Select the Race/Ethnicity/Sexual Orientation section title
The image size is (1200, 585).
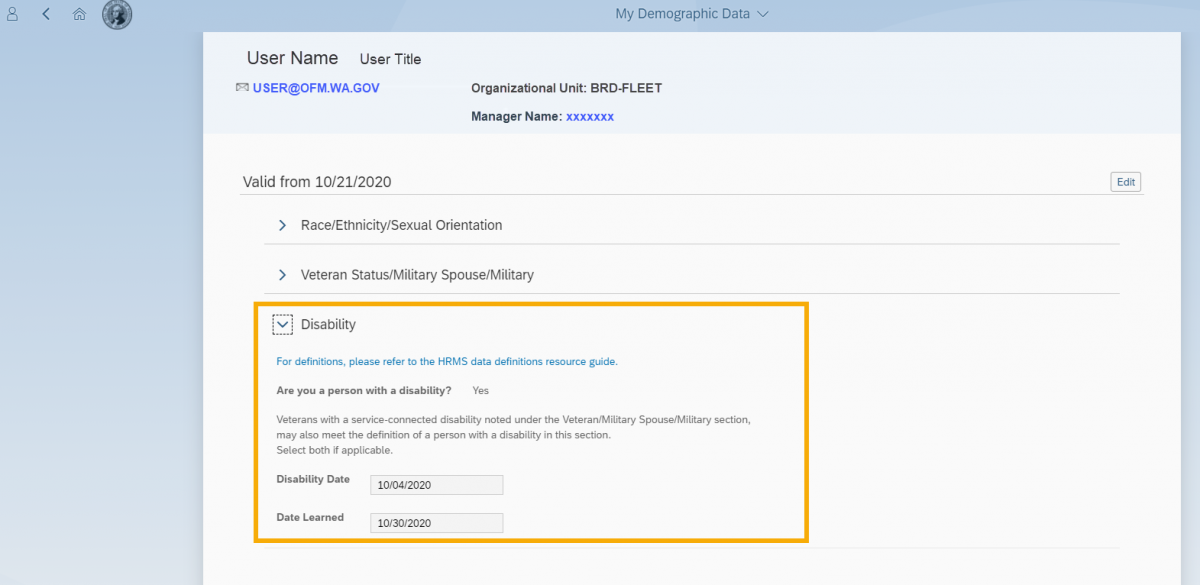pos(401,225)
